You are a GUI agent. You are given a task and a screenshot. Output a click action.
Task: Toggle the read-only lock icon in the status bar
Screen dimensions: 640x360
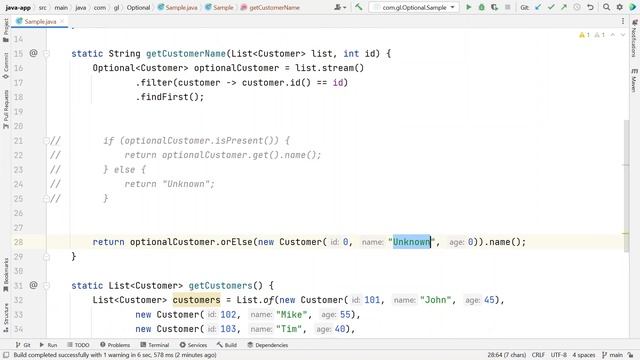point(631,355)
